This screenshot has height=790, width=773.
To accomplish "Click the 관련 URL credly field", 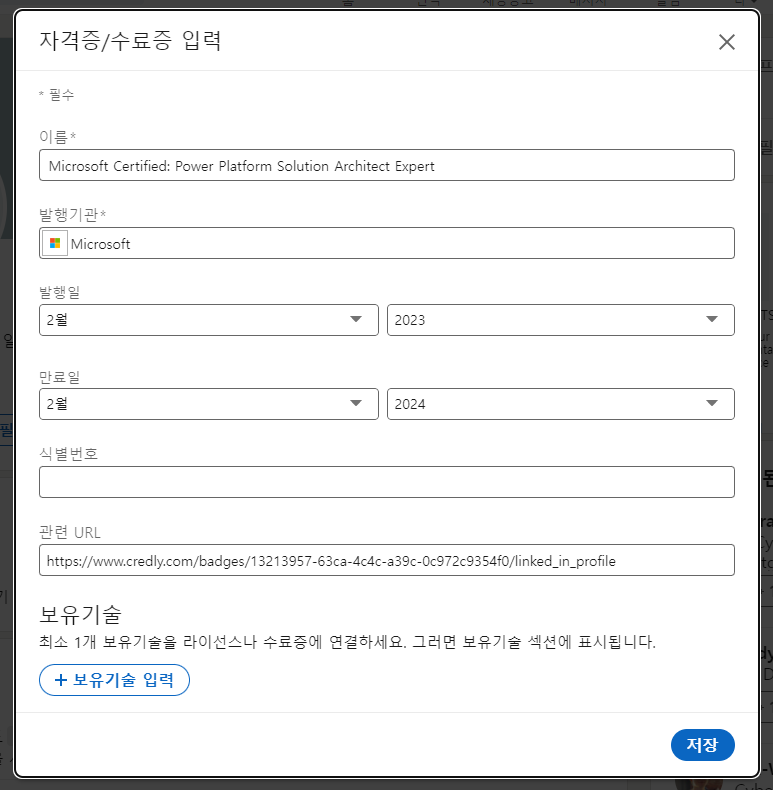I will tap(386, 560).
